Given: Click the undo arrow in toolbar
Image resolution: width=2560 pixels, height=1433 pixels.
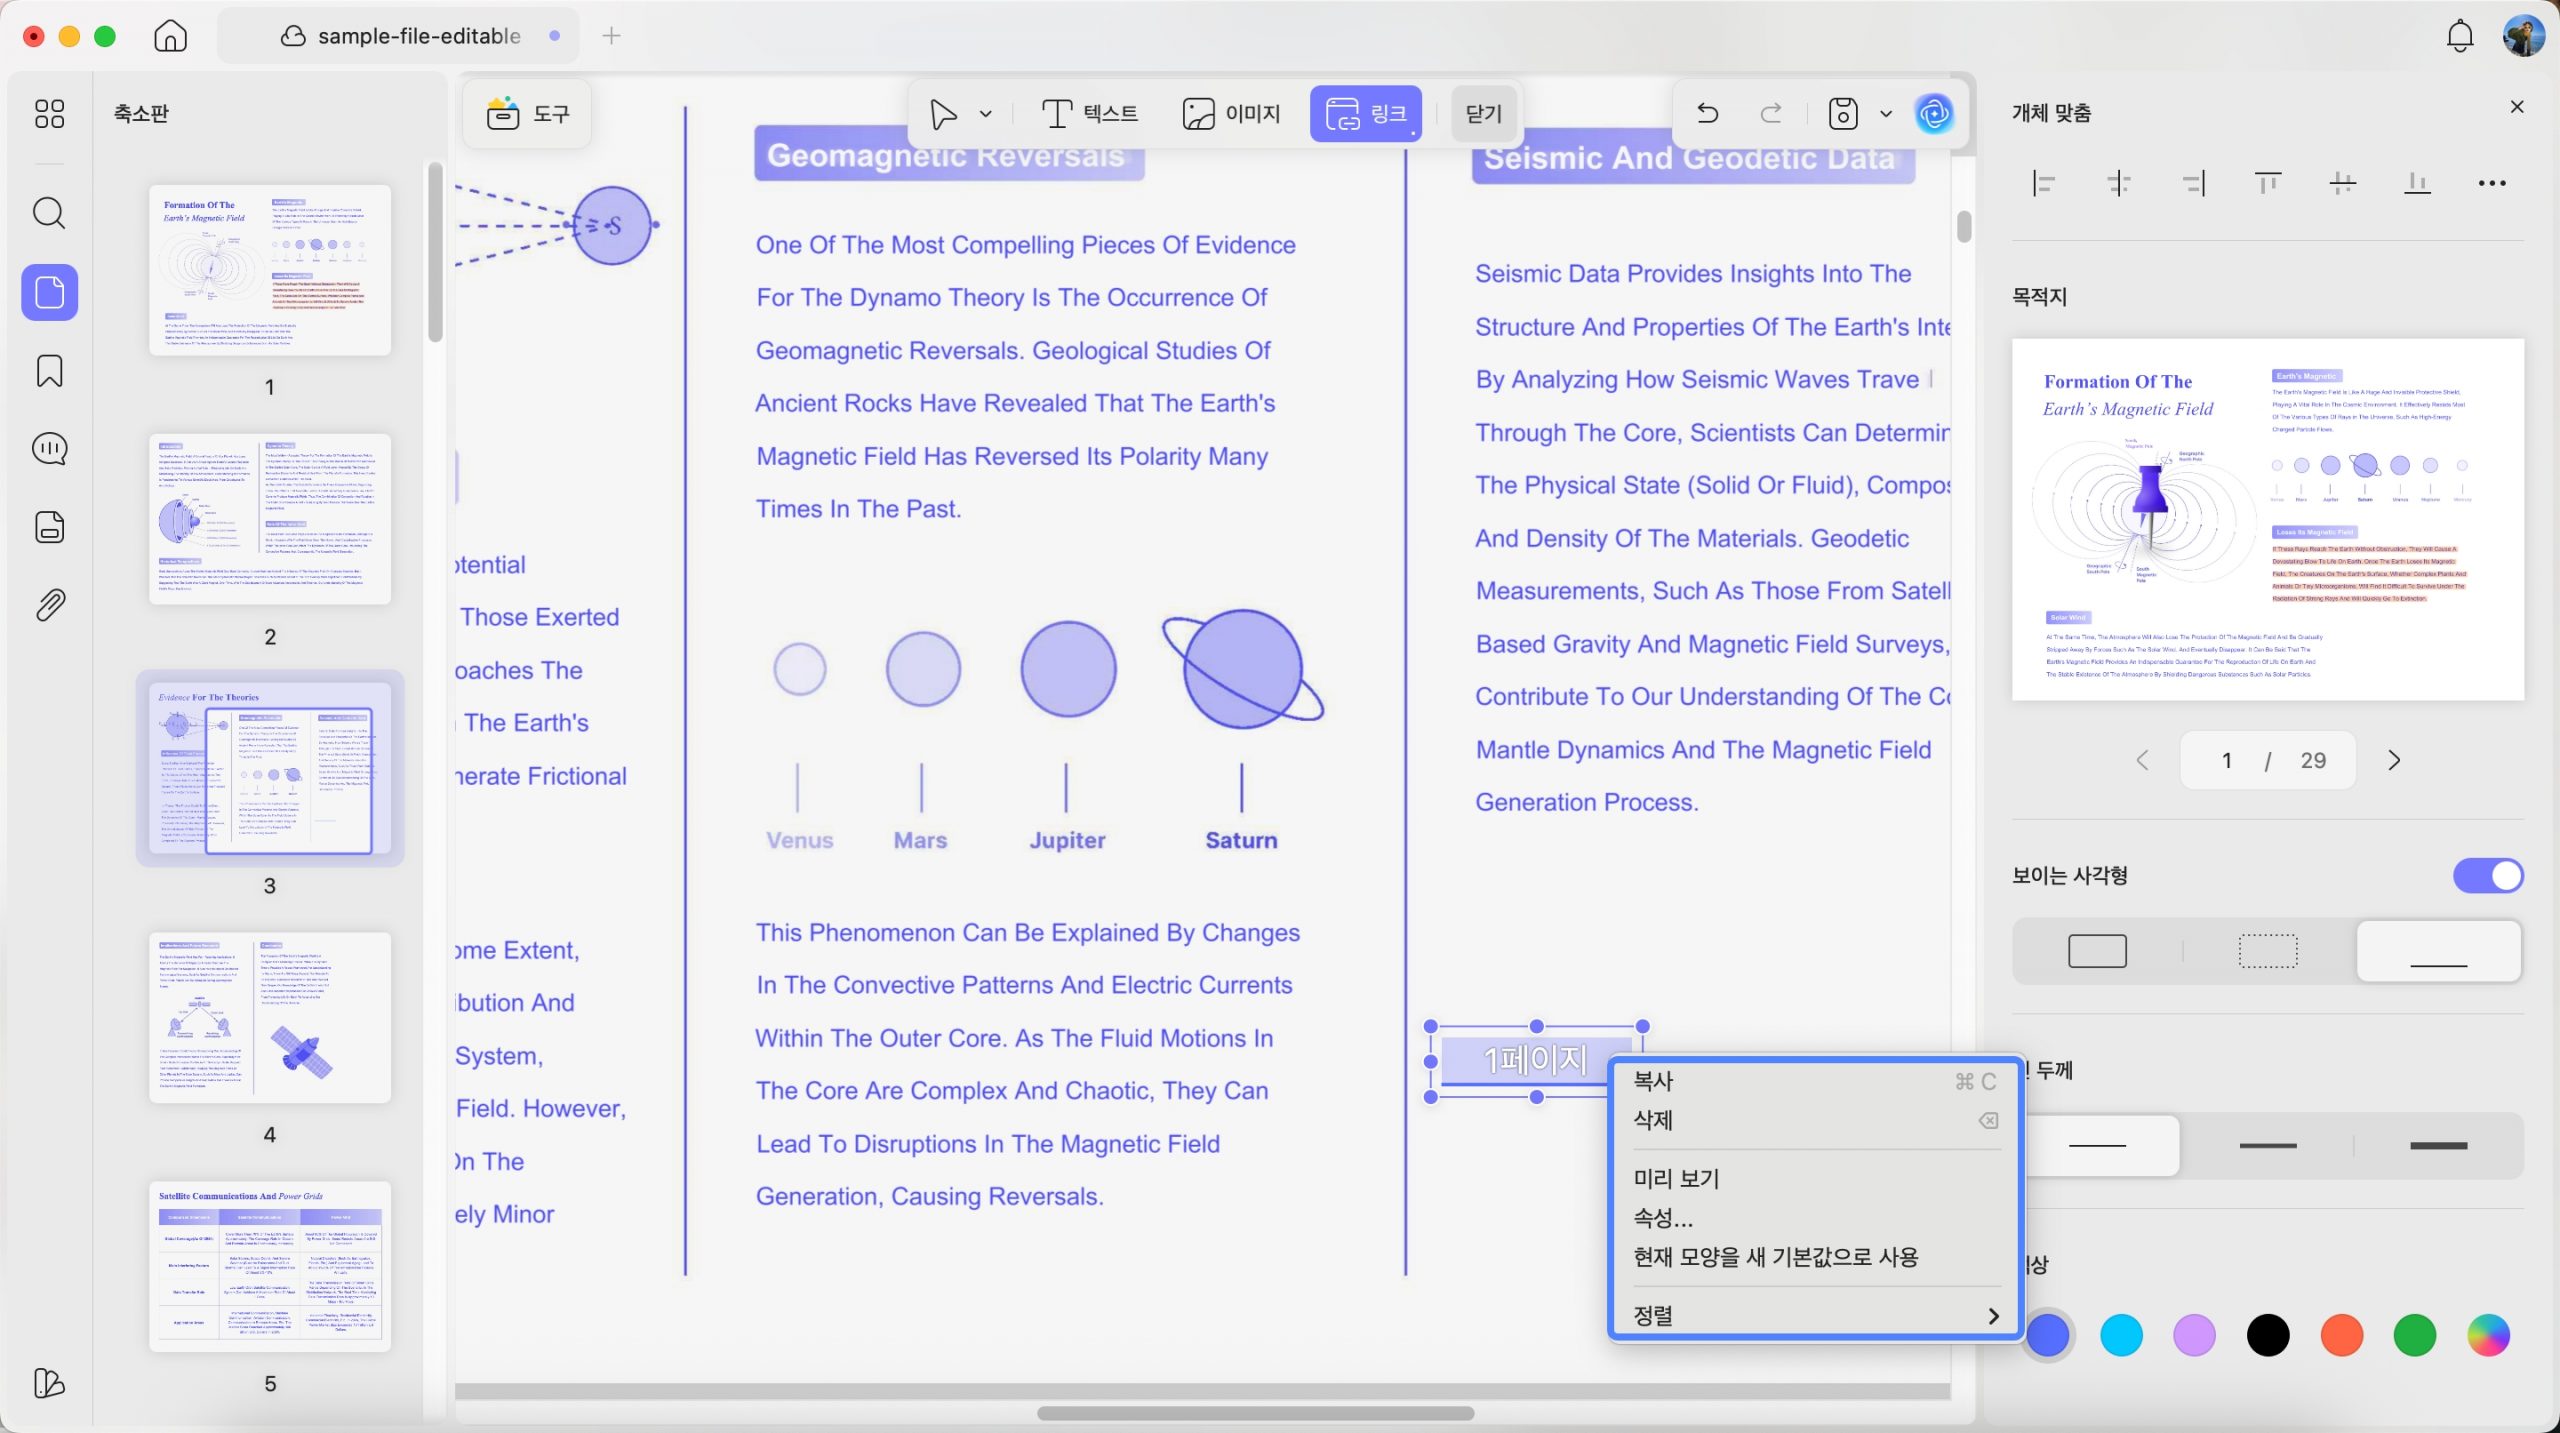Looking at the screenshot, I should coord(1707,113).
